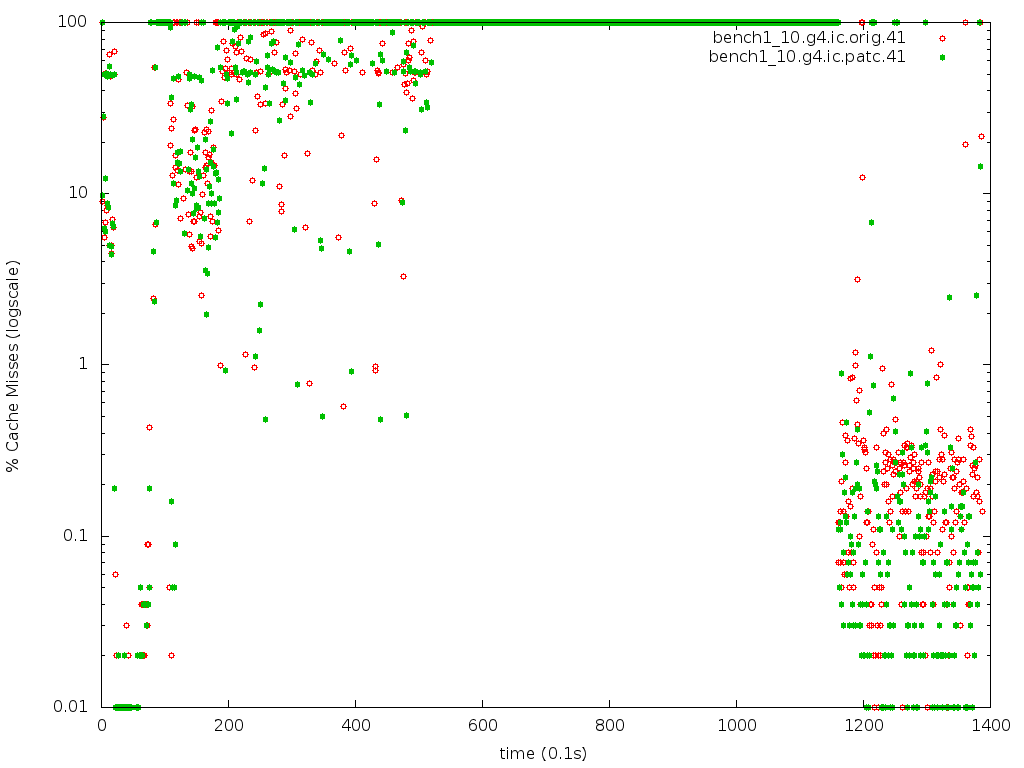Click the 200 tick label on x-axis
This screenshot has width=1024, height=768.
[229, 725]
